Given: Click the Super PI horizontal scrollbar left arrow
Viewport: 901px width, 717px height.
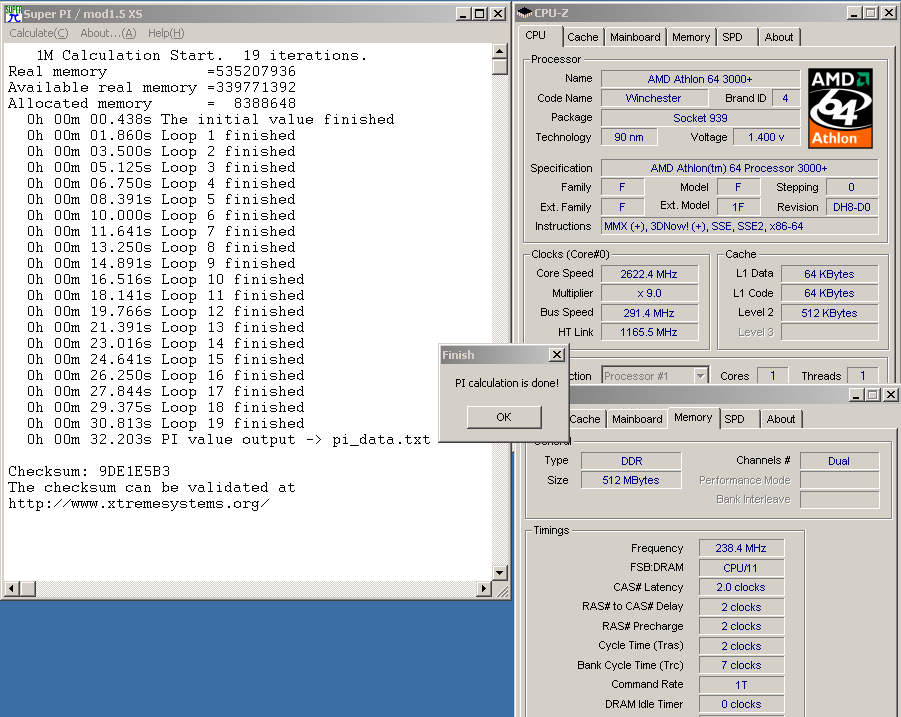Looking at the screenshot, I should [11, 588].
